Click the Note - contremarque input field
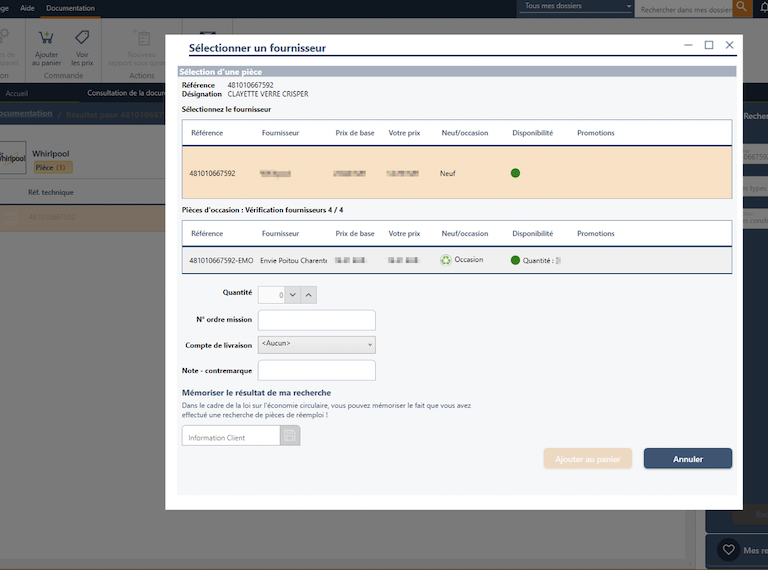The image size is (768, 570). pos(316,371)
